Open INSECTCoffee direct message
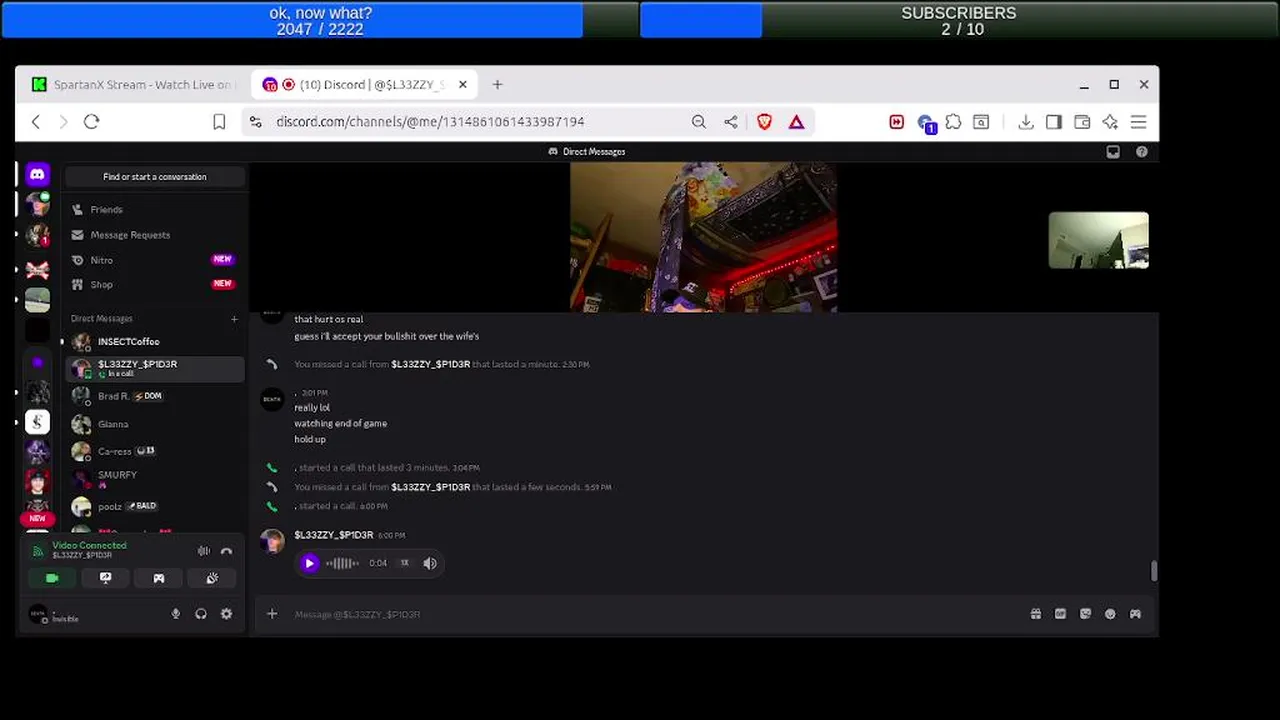This screenshot has height=720, width=1280. [155, 342]
